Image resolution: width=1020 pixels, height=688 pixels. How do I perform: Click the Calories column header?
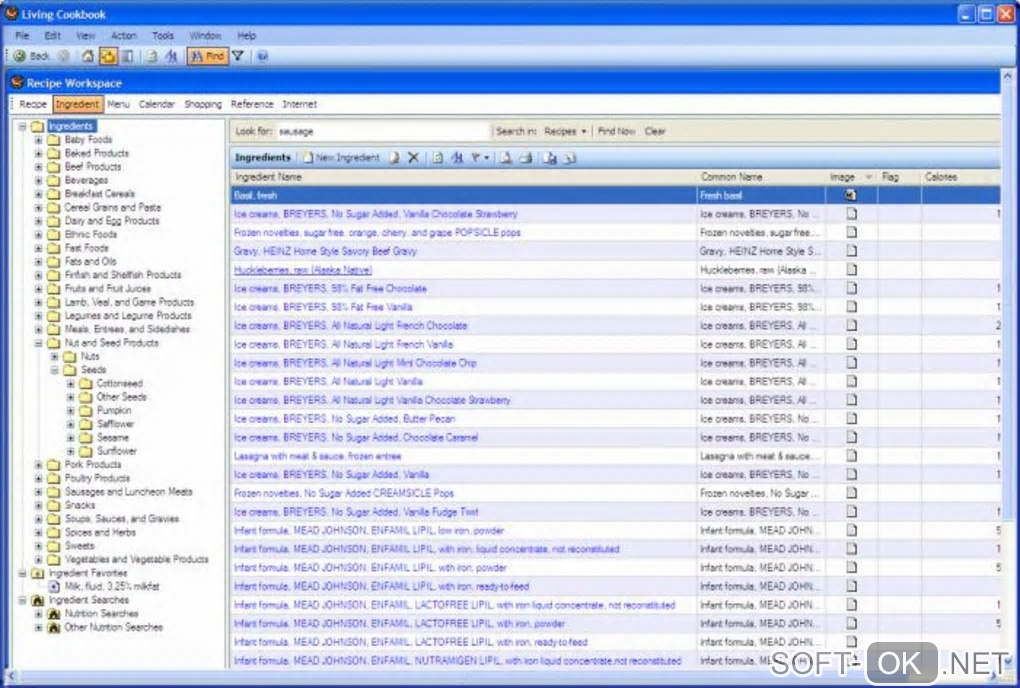[x=960, y=177]
